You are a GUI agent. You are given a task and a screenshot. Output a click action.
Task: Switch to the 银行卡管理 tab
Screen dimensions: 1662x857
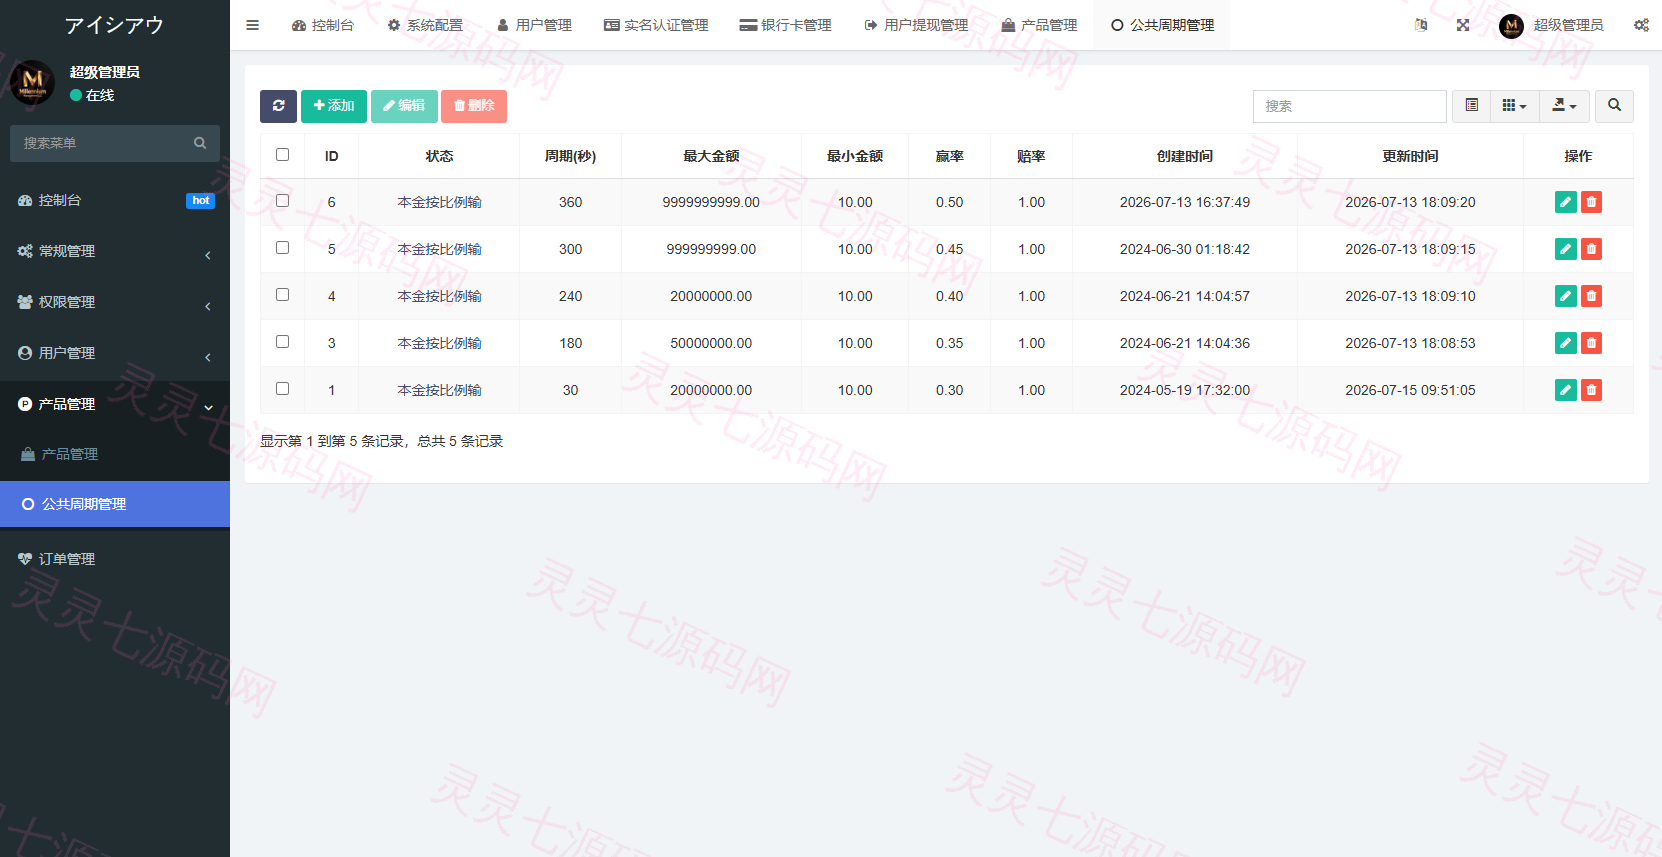click(x=785, y=25)
